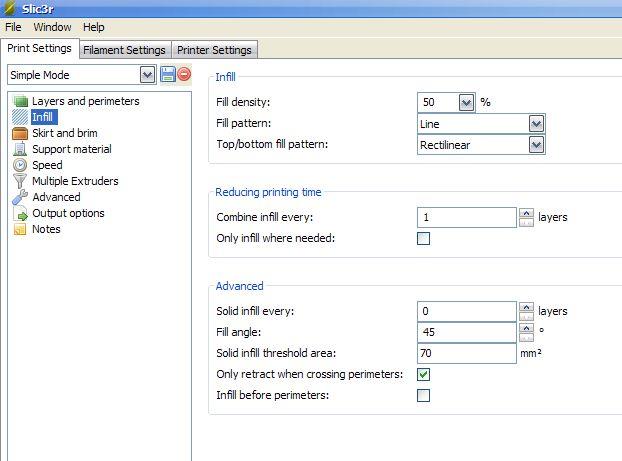This screenshot has height=461, width=622.
Task: Click the Fill density label
Action: point(243,102)
